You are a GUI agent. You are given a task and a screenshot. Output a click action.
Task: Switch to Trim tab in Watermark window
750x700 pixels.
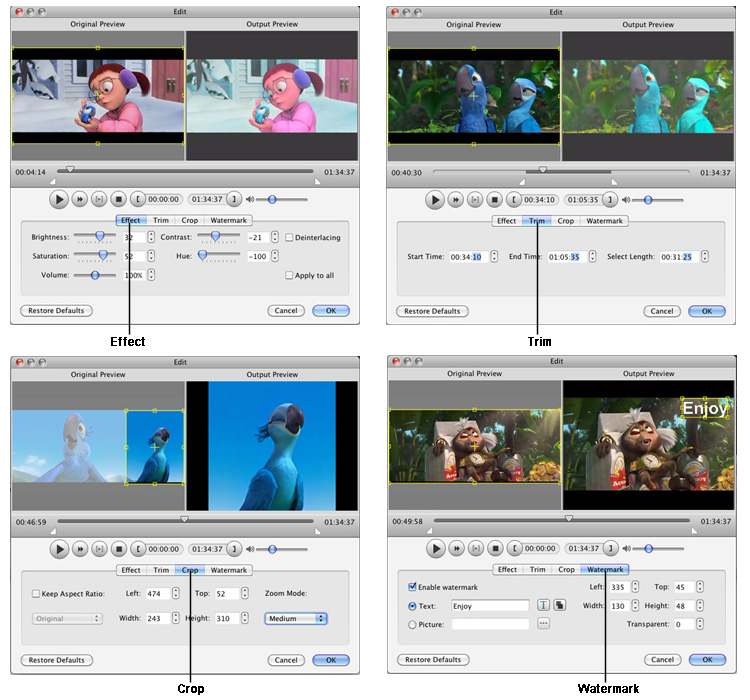click(x=537, y=569)
